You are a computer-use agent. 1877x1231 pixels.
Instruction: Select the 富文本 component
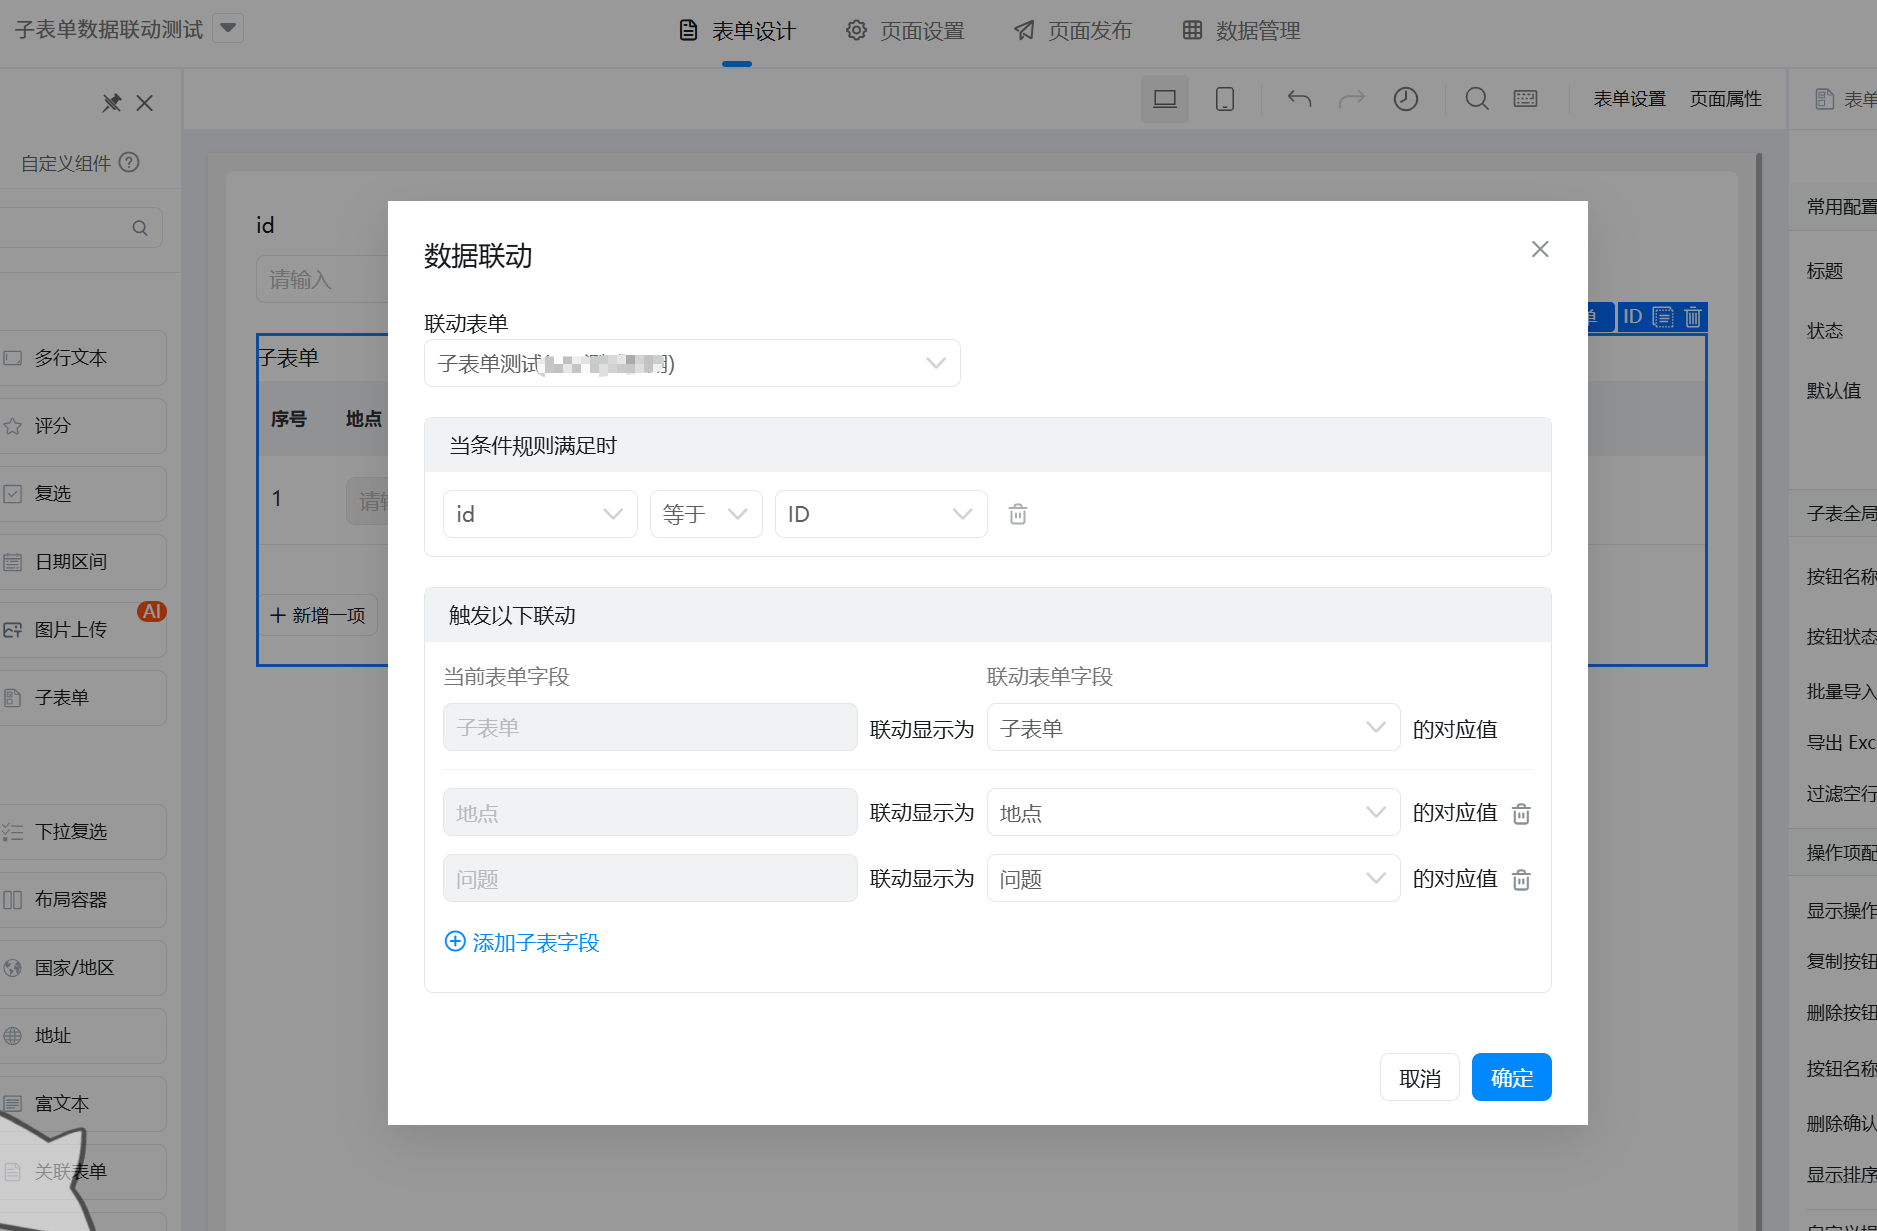[83, 1104]
